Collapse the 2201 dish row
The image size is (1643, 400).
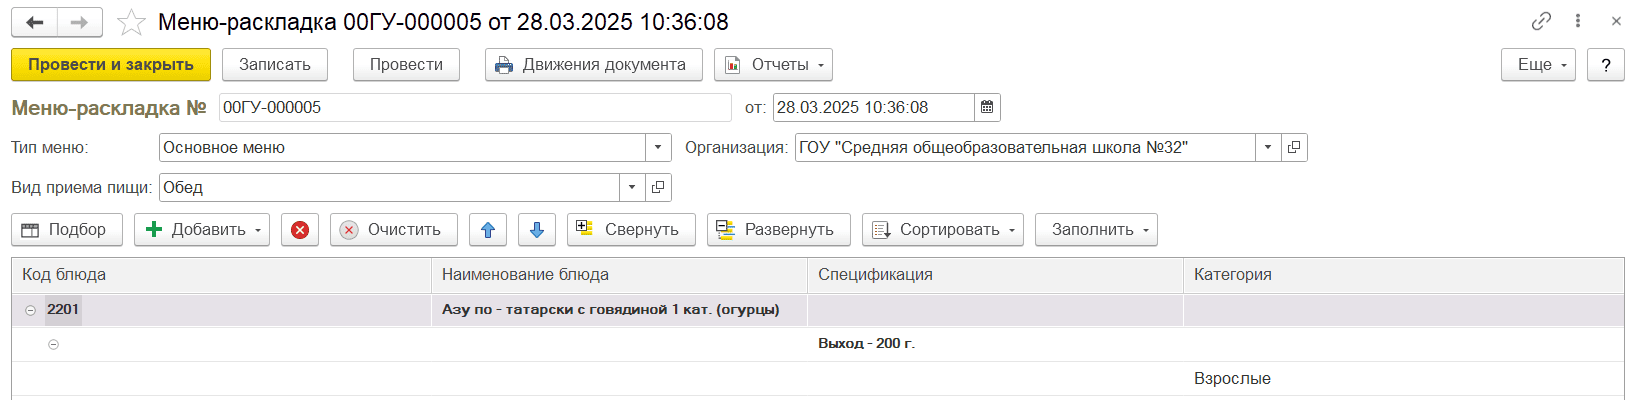pyautogui.click(x=30, y=310)
